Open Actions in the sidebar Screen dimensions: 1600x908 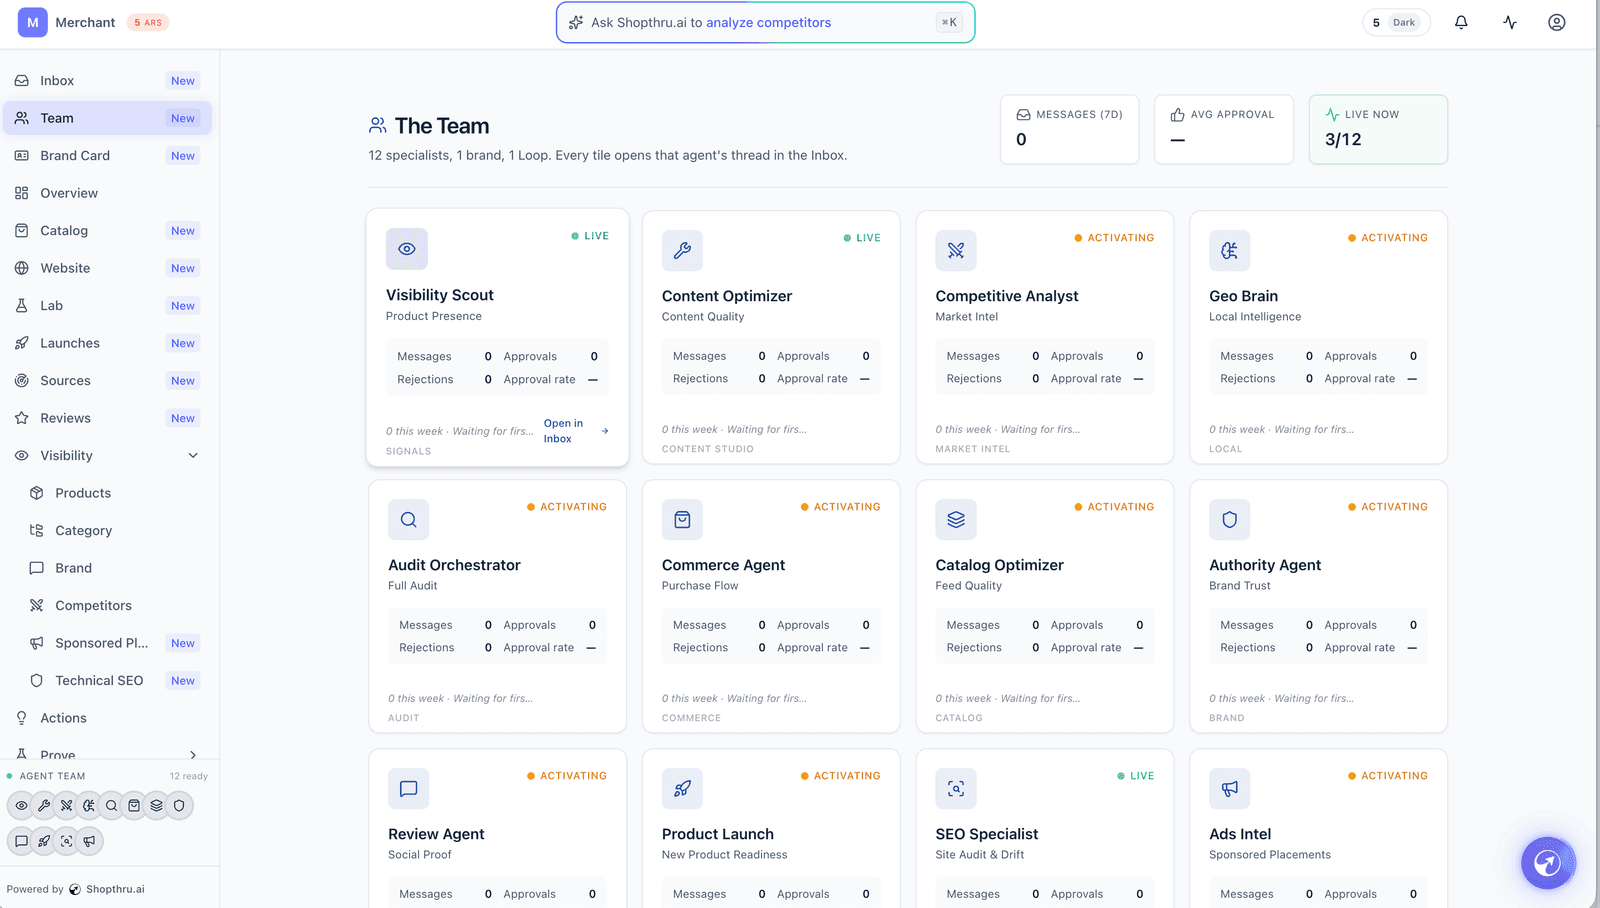[107, 718]
